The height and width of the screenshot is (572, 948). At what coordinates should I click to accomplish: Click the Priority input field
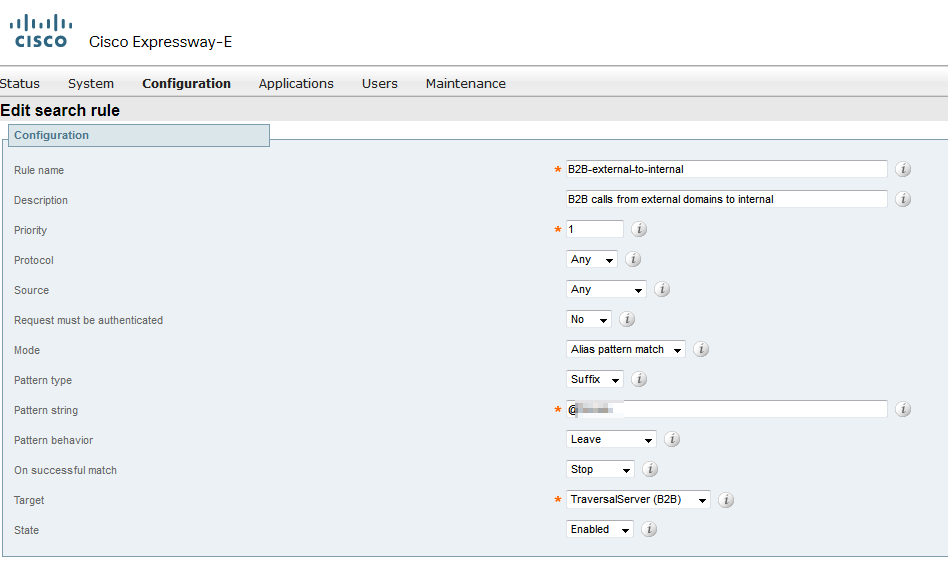click(595, 229)
